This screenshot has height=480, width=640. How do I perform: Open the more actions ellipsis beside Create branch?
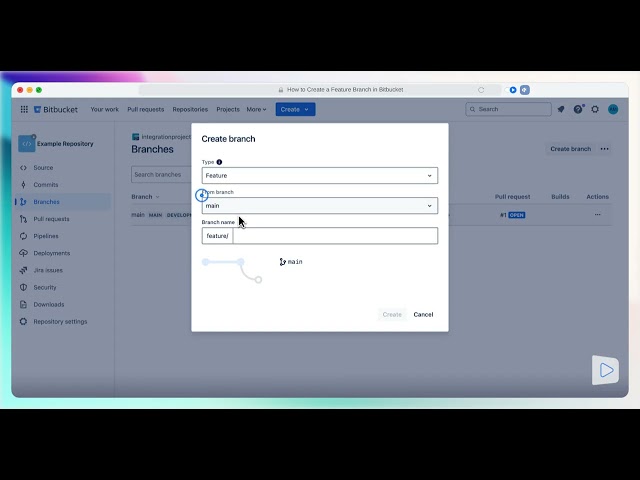coord(604,149)
